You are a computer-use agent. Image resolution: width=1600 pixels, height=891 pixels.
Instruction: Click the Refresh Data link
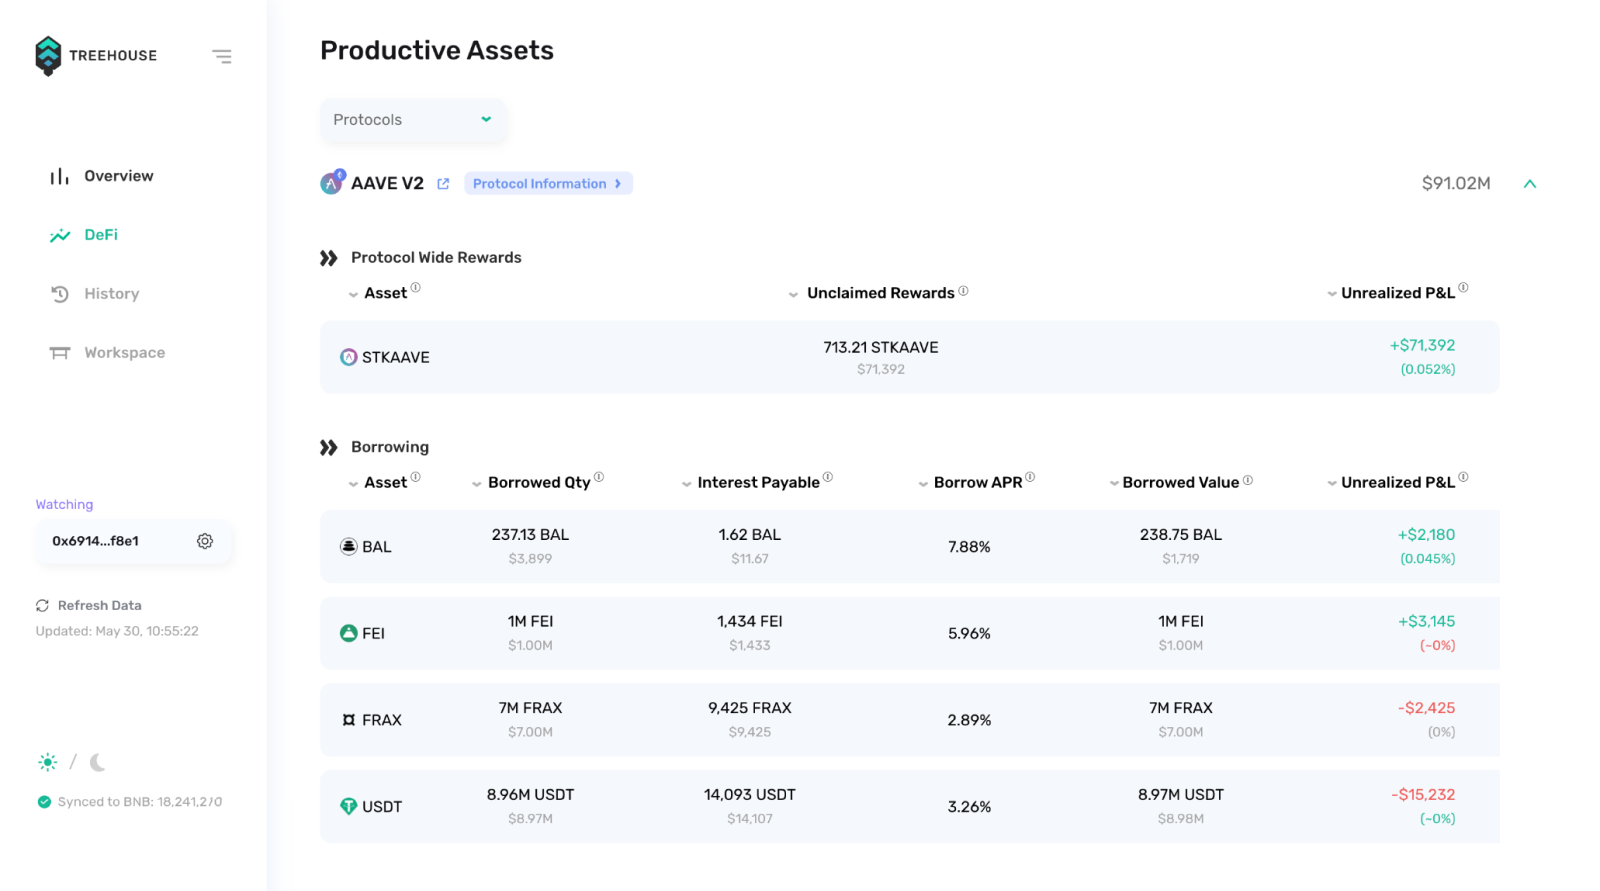pyautogui.click(x=99, y=606)
